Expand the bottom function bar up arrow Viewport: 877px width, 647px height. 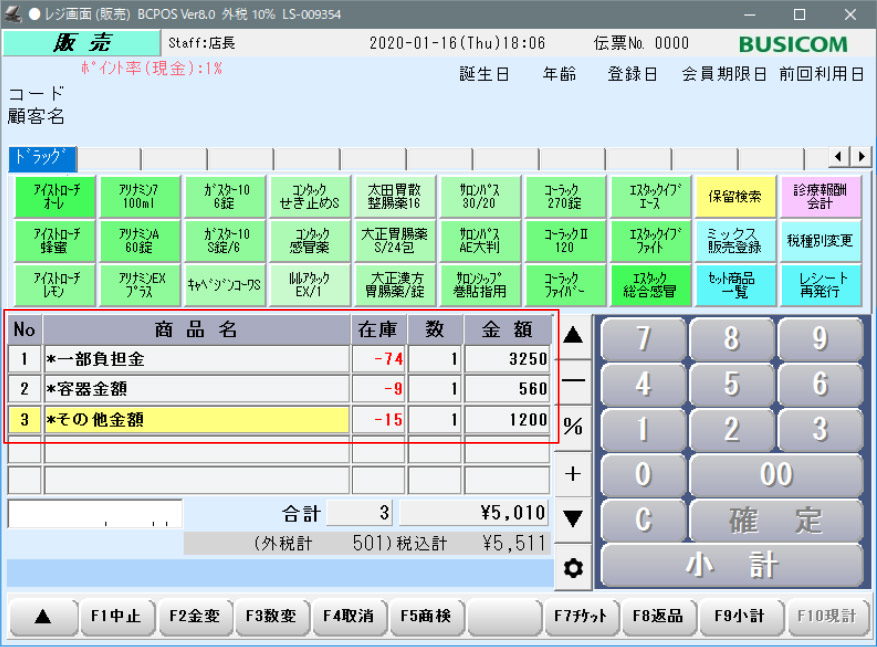42,616
